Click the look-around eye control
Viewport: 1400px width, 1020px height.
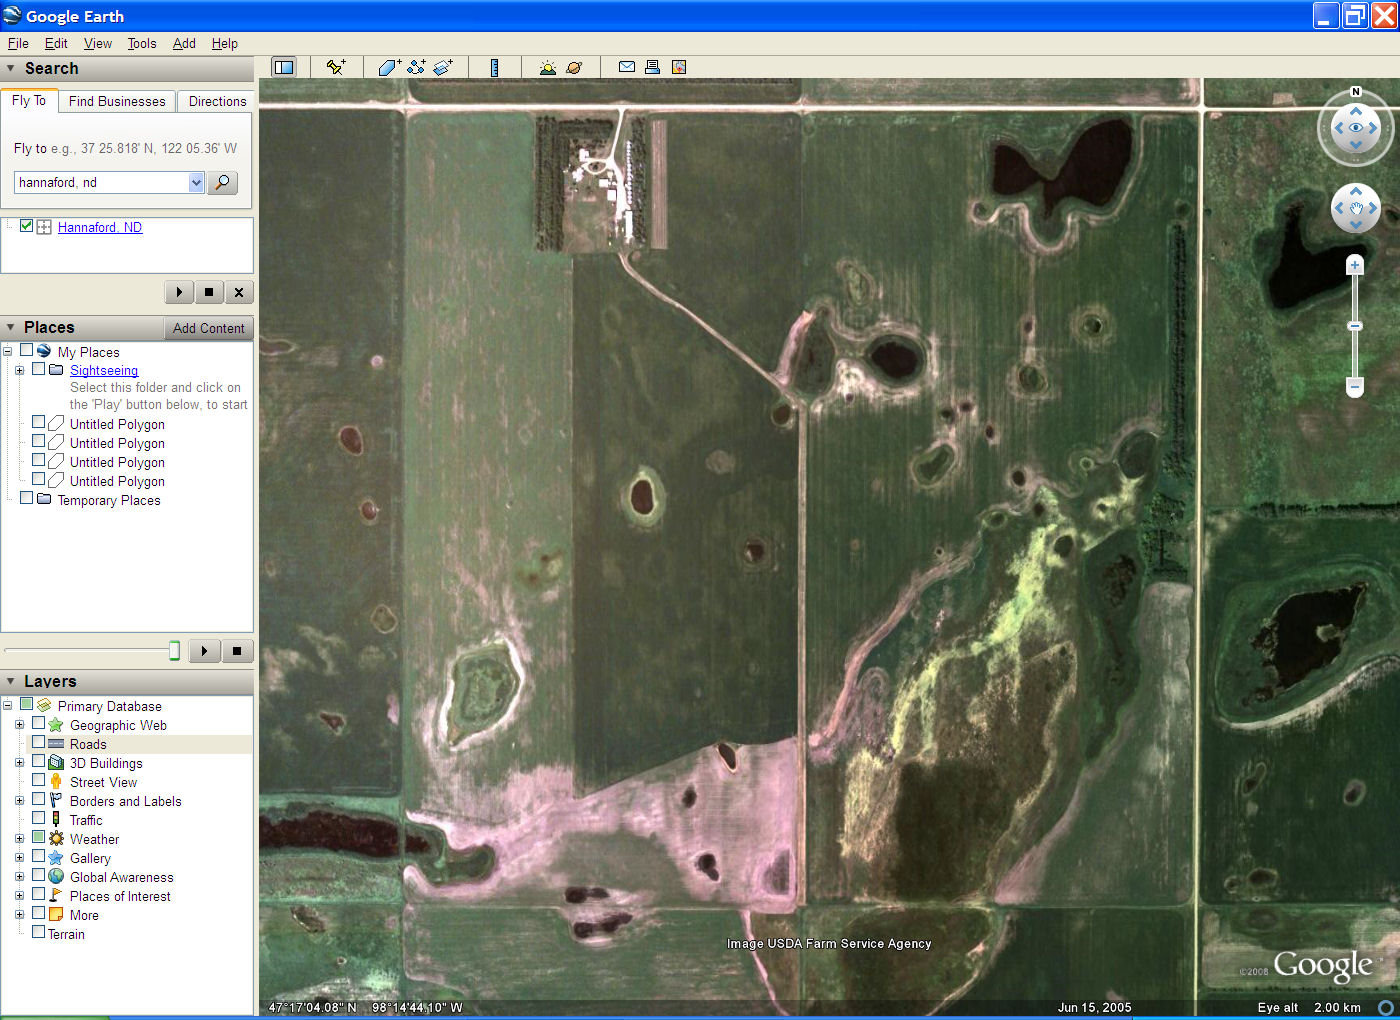[x=1356, y=128]
